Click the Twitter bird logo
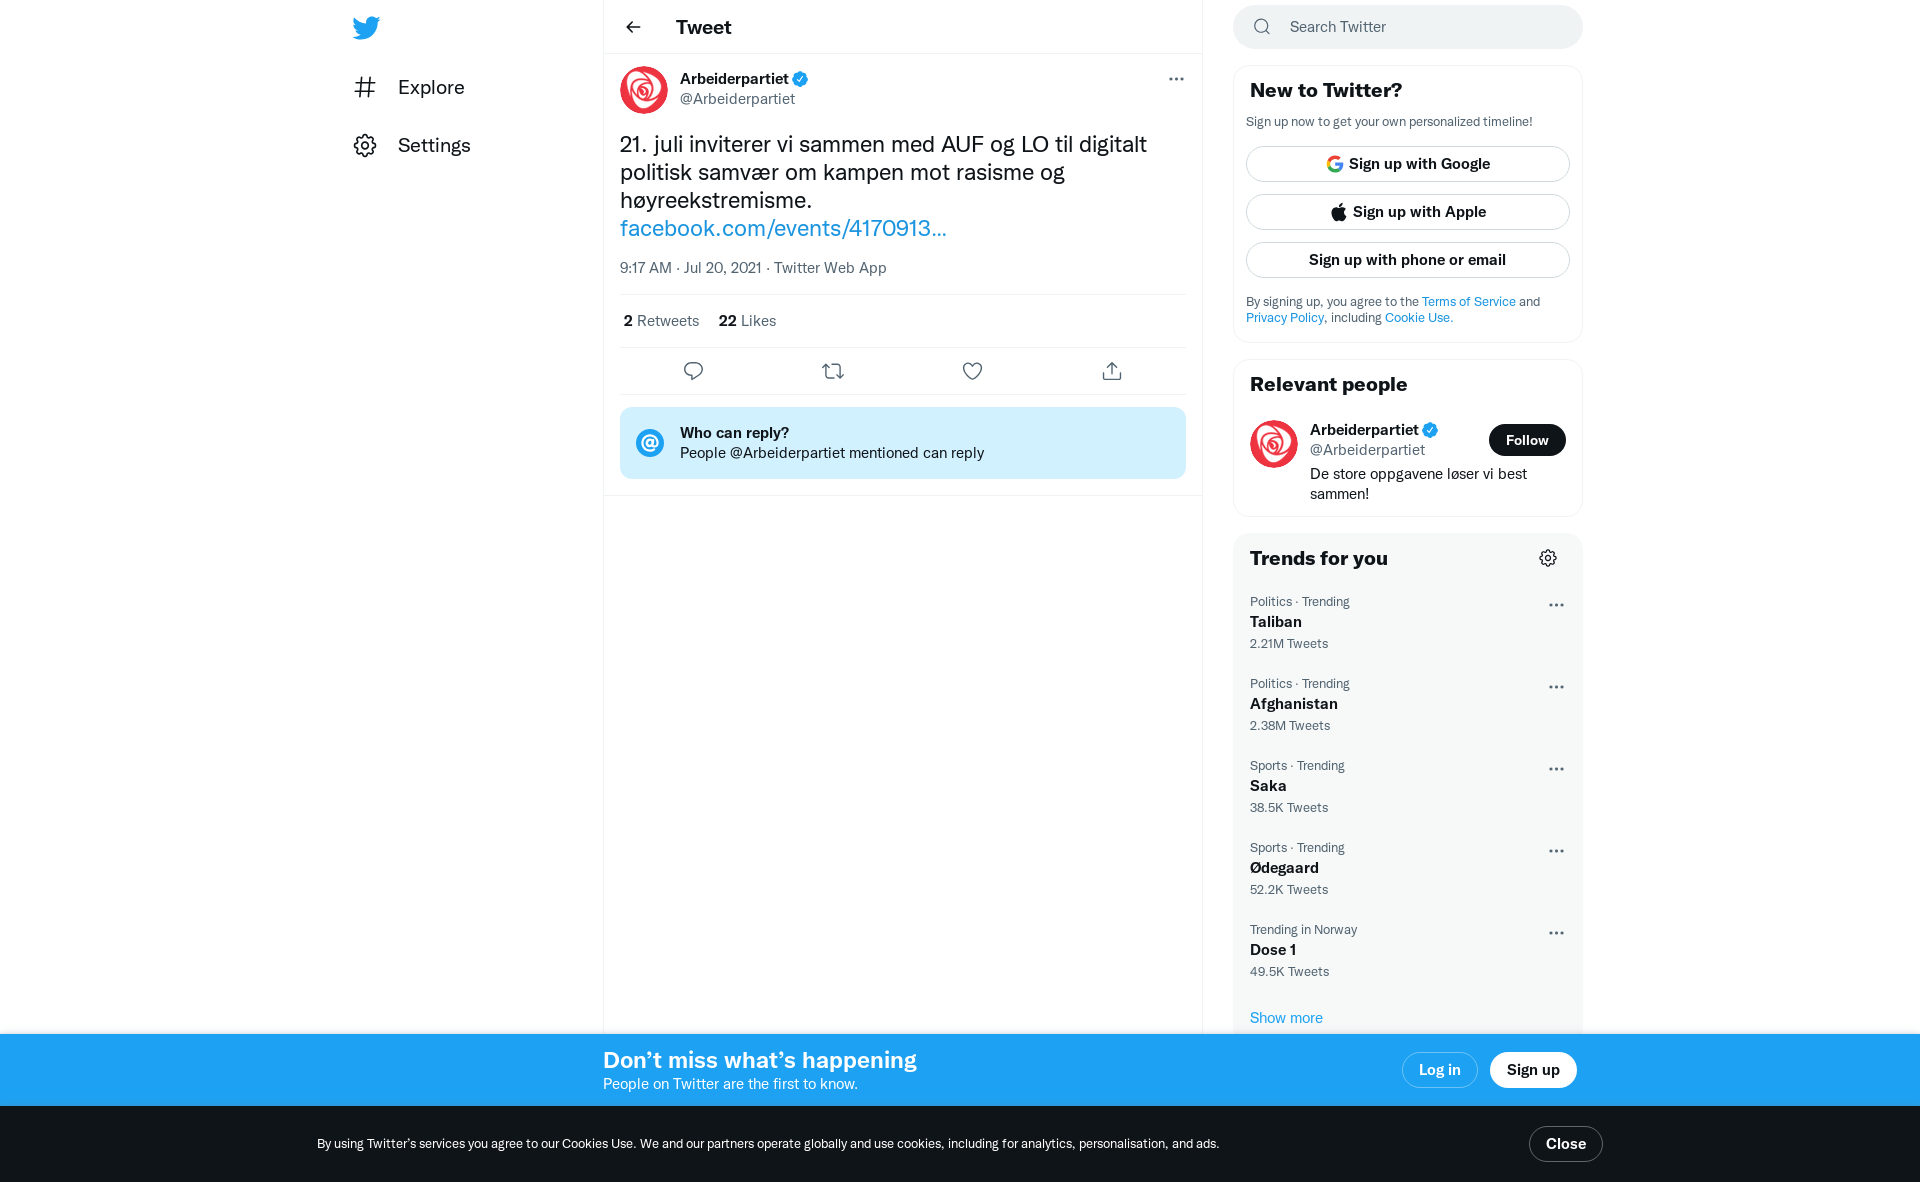1920x1182 pixels. point(366,28)
